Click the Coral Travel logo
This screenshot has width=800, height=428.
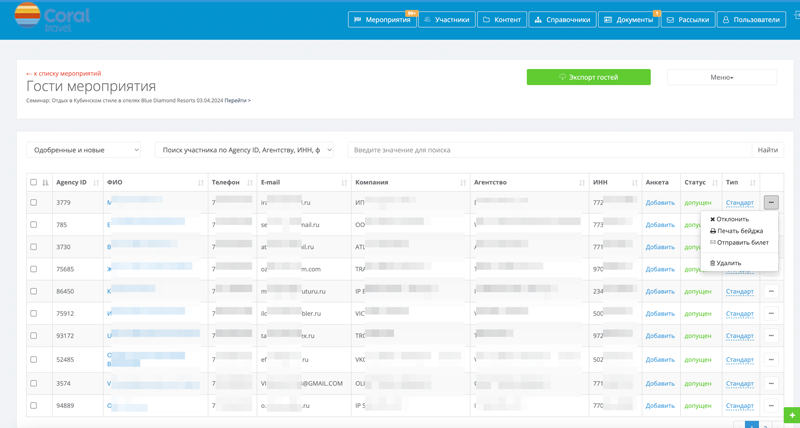tap(52, 17)
